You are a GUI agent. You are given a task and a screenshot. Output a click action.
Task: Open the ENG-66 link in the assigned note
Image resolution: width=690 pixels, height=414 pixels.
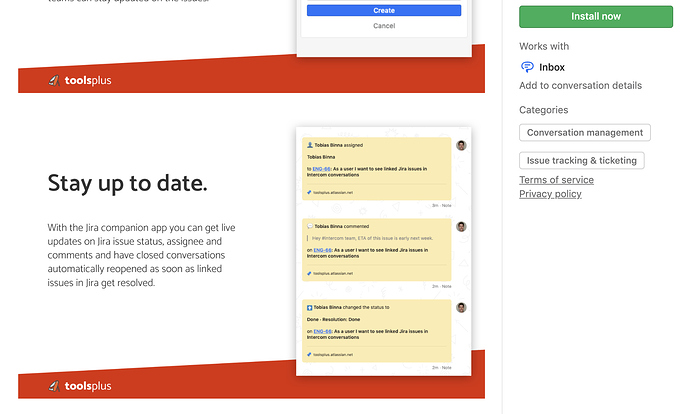321,169
